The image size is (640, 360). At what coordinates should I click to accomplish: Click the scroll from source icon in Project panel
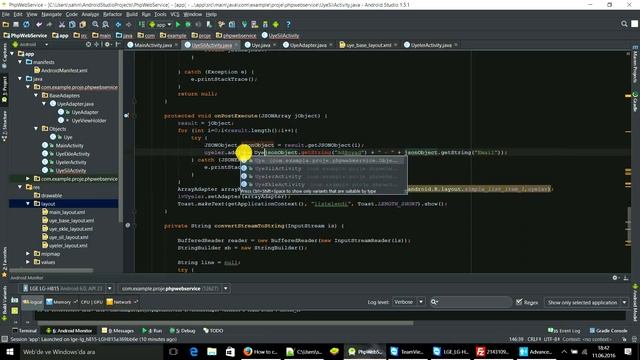coord(88,44)
